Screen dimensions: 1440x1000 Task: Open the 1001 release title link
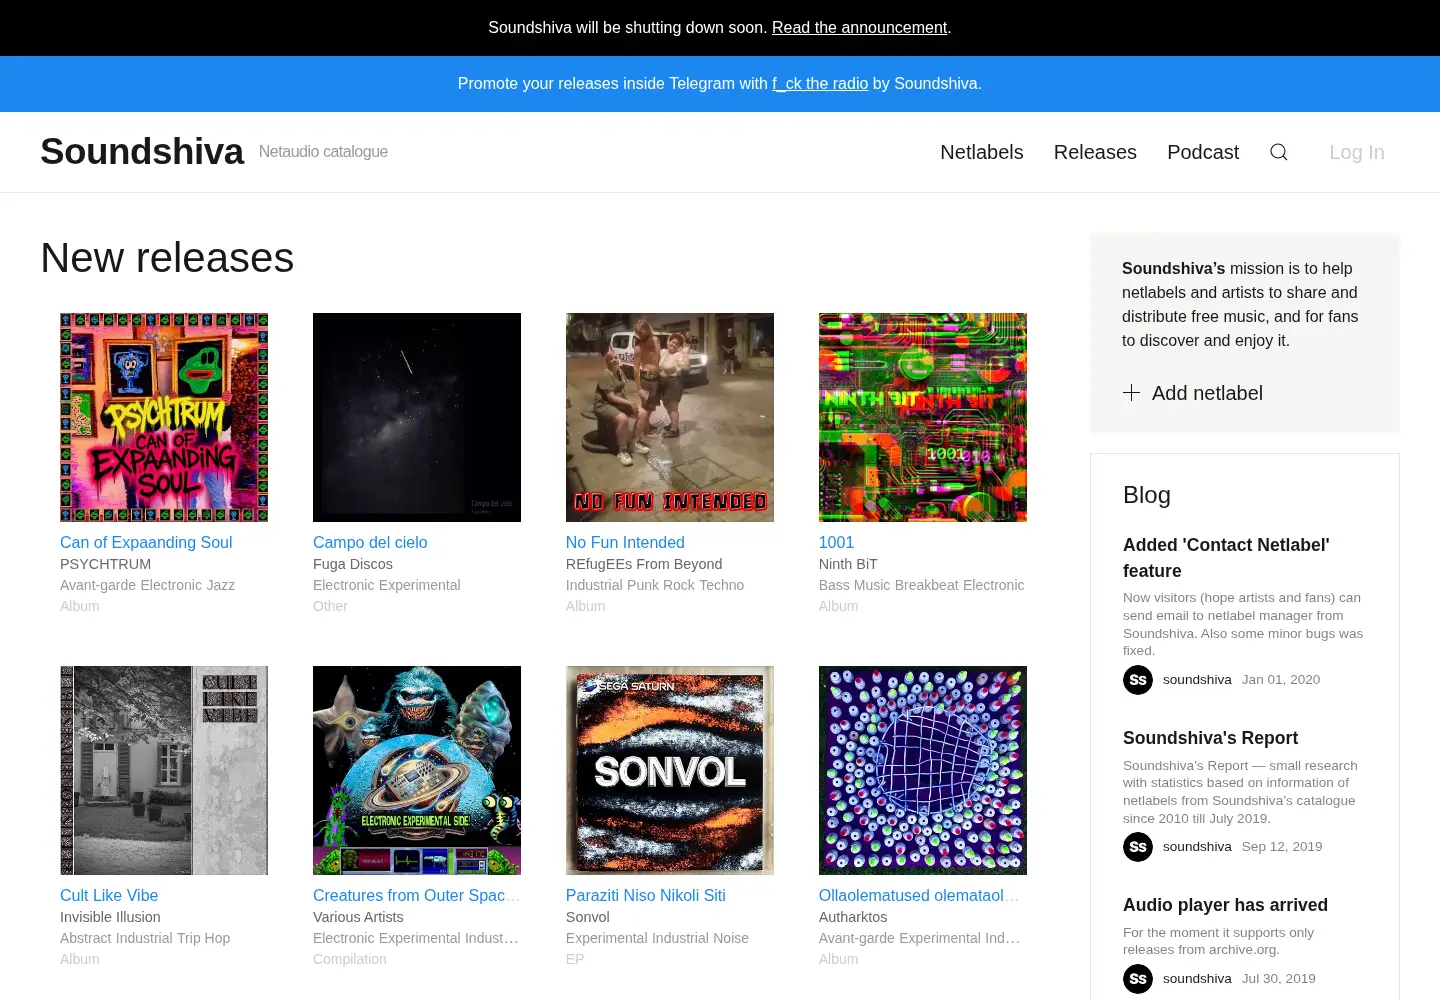tap(836, 542)
